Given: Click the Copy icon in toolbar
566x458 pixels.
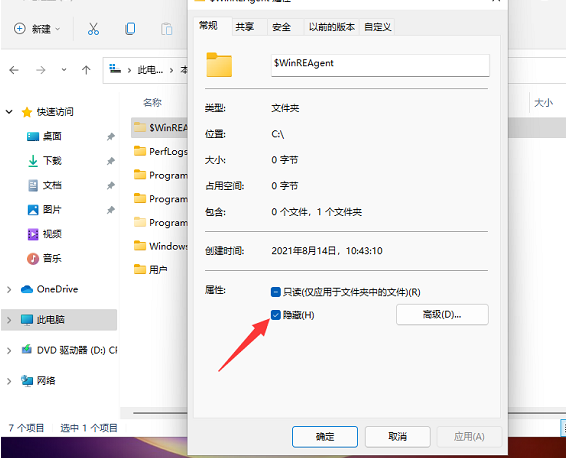Looking at the screenshot, I should [130, 29].
